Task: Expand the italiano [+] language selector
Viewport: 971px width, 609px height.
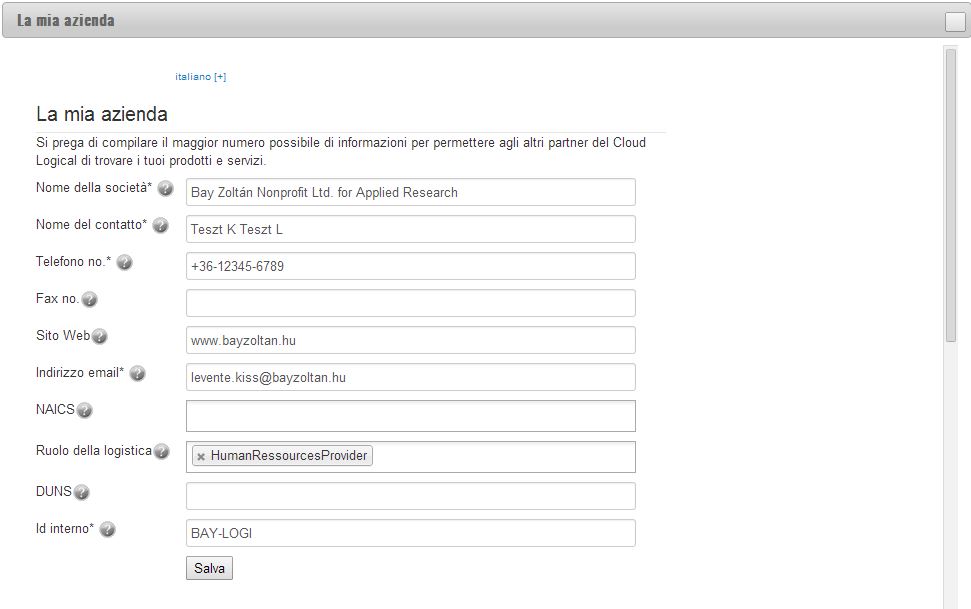Action: [201, 77]
